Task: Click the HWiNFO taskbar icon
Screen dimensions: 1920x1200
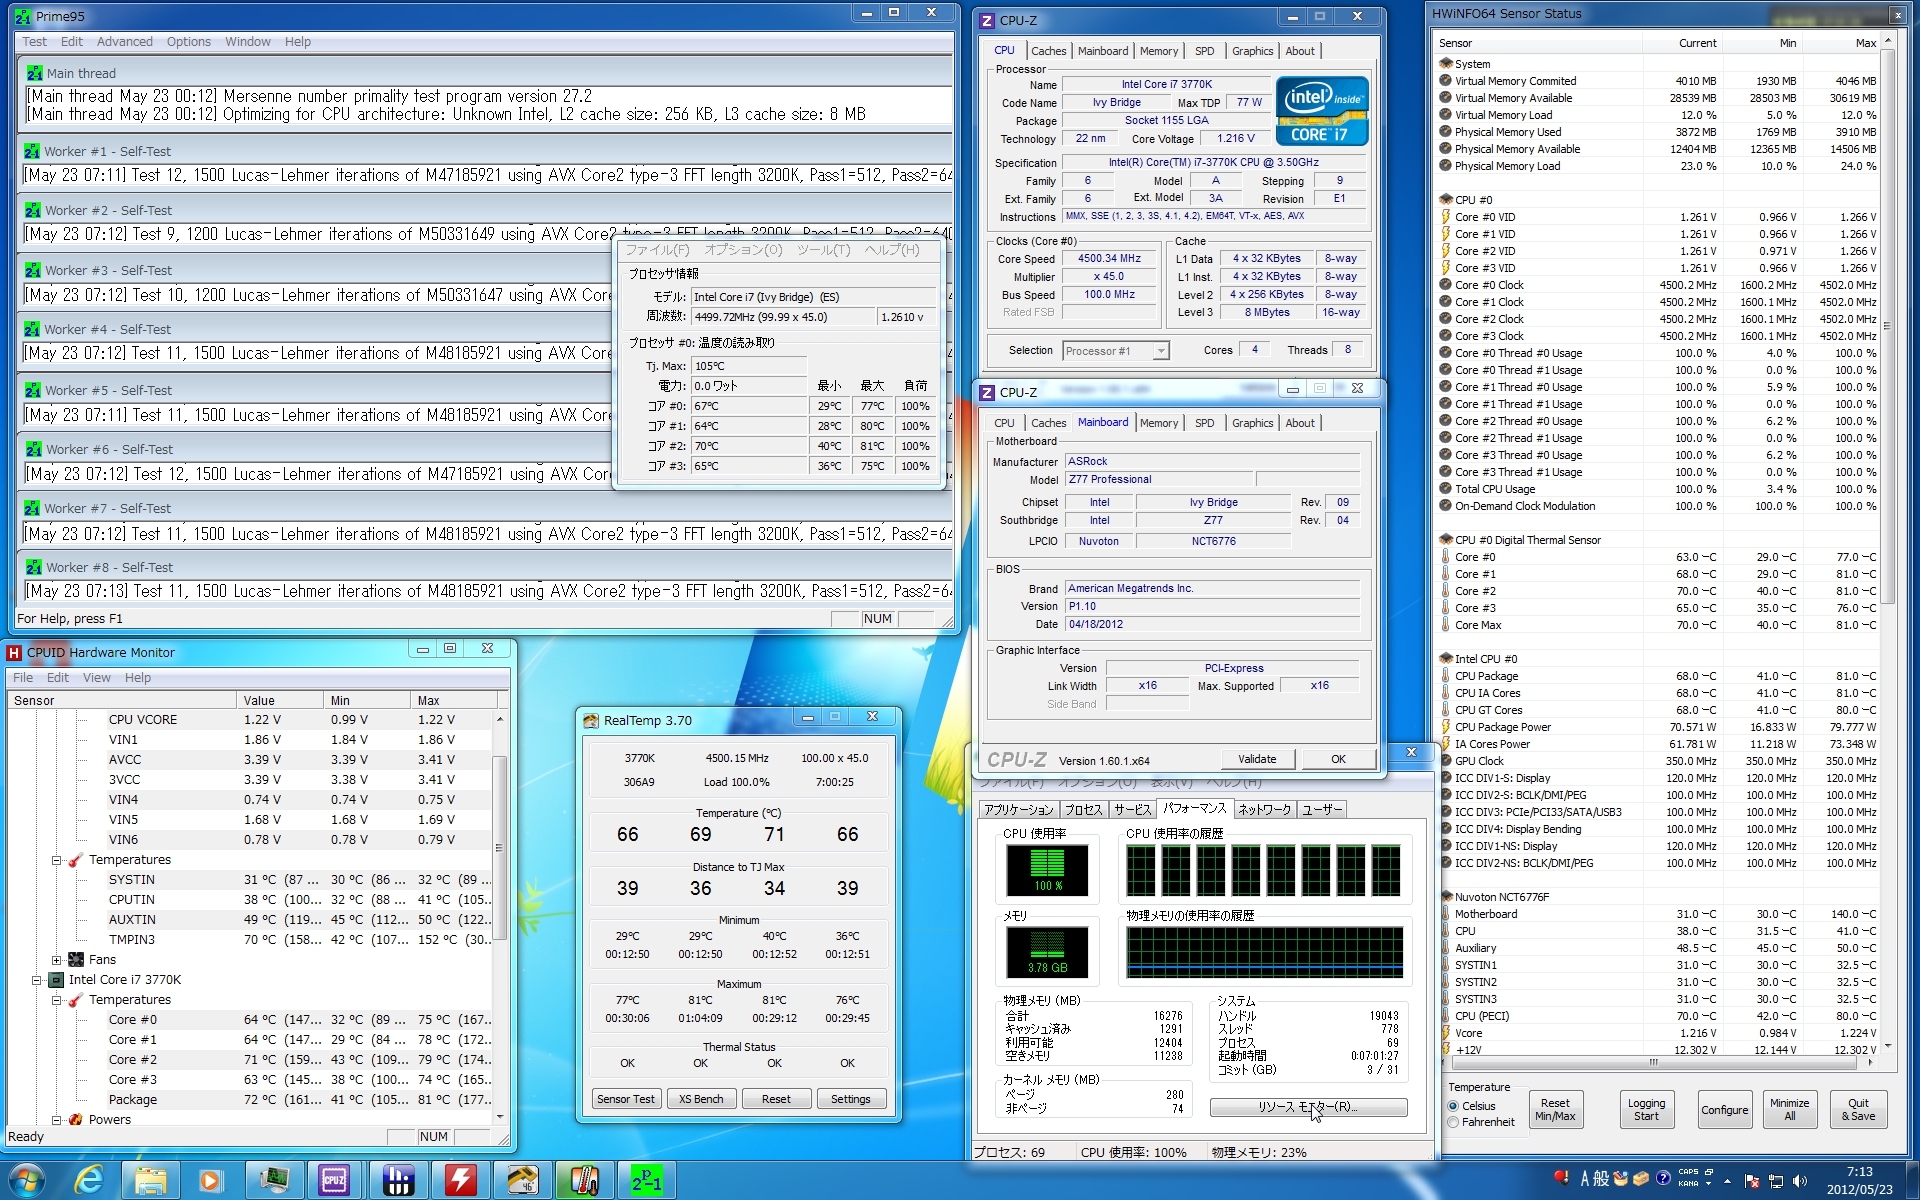Action: [x=398, y=1181]
